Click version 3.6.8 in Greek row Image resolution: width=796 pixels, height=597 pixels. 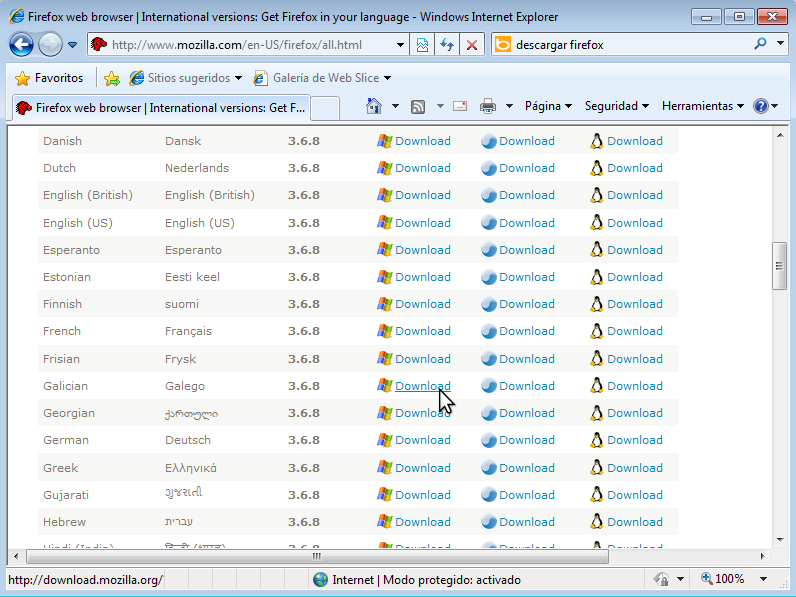pyautogui.click(x=304, y=468)
